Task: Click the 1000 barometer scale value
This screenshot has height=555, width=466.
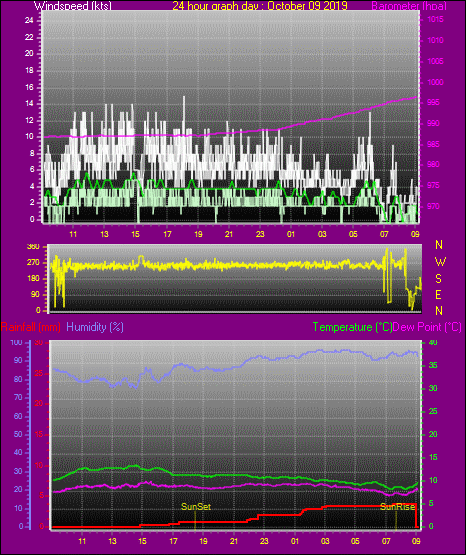Action: [x=436, y=82]
